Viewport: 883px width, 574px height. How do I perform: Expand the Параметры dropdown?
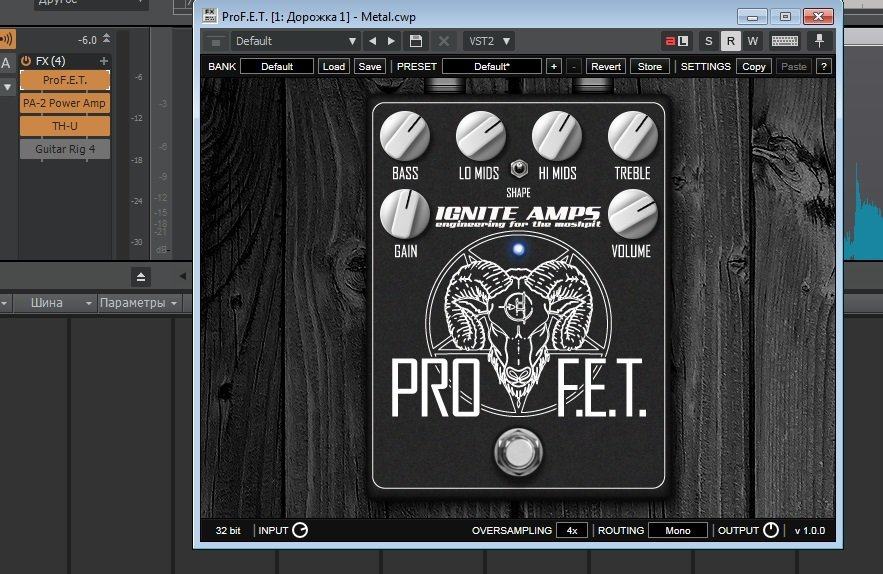pyautogui.click(x=140, y=303)
